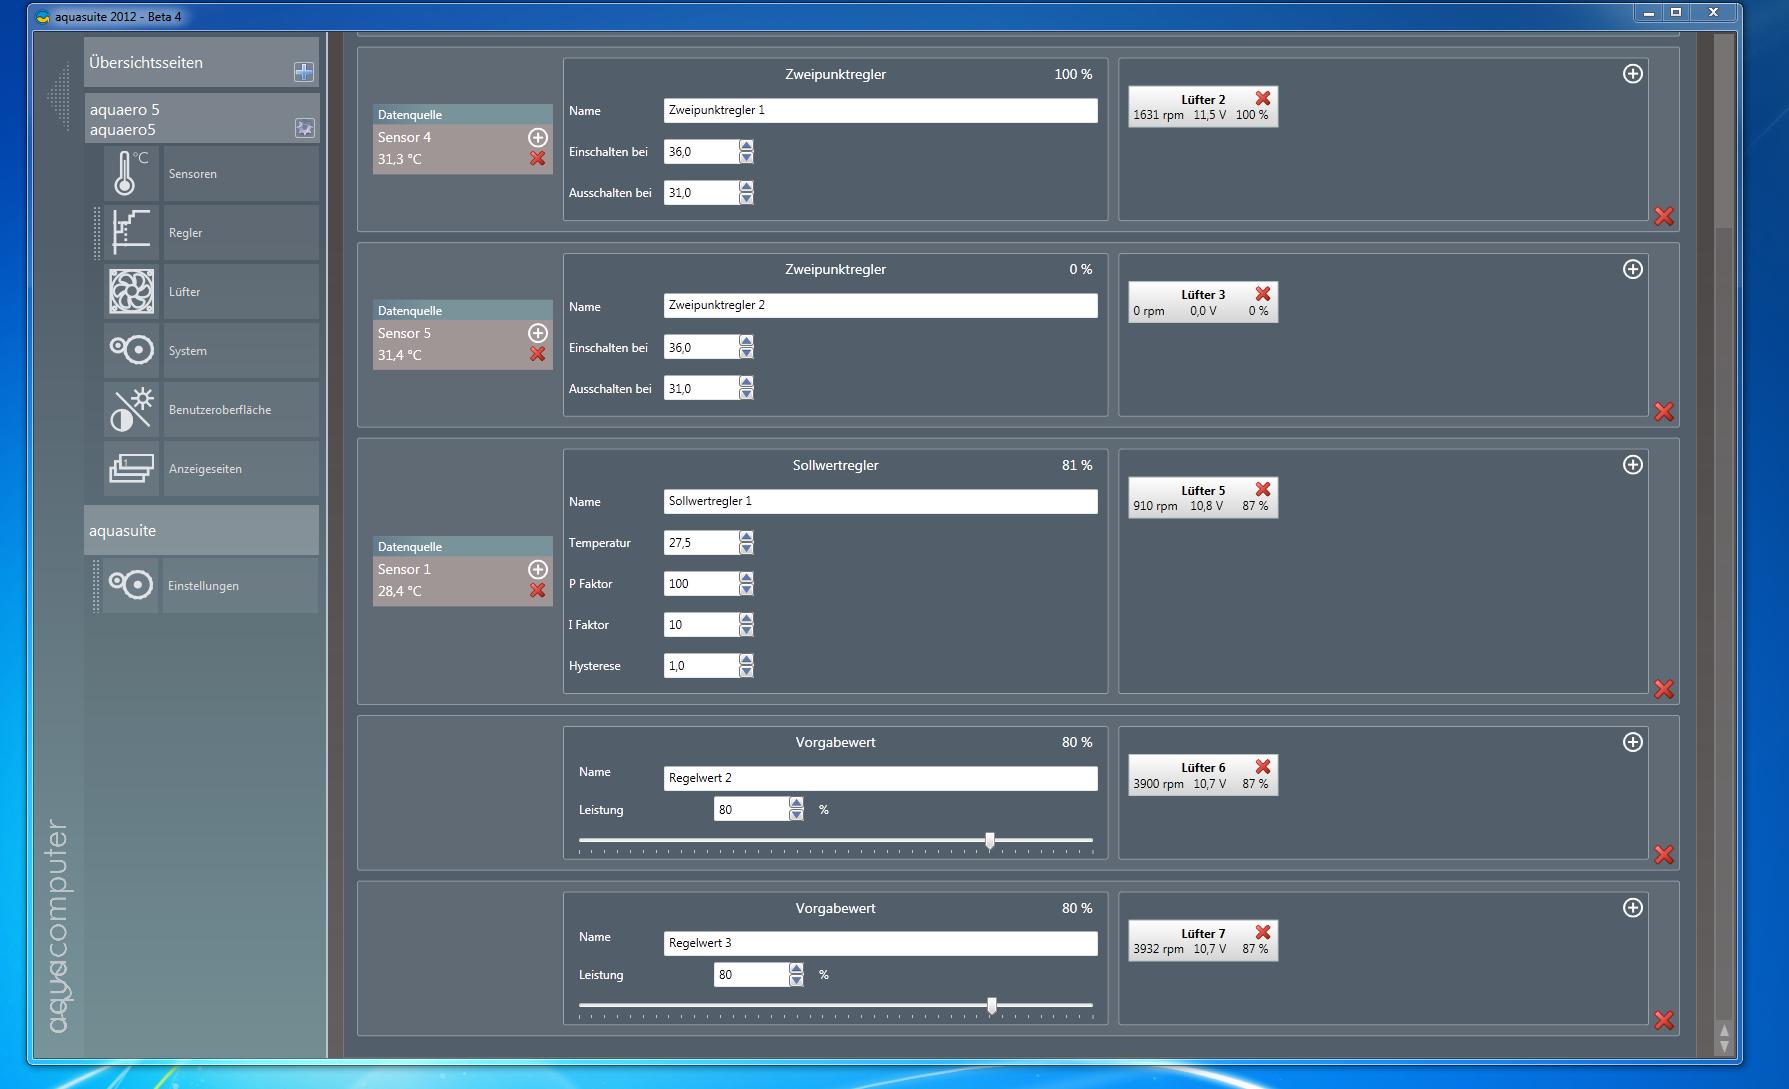Viewport: 1789px width, 1089px height.
Task: Delete the Sollwertregler 1 controller
Action: coord(1664,689)
